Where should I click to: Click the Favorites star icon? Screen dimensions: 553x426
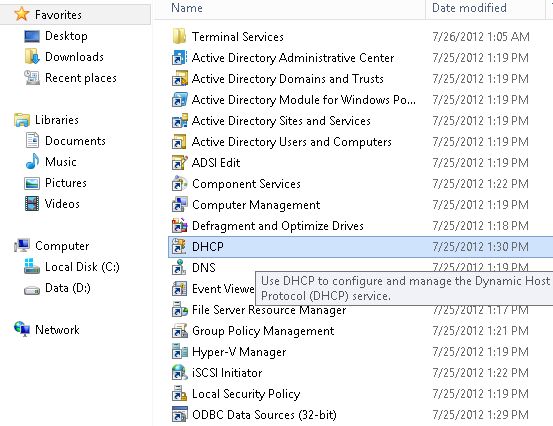coord(22,14)
